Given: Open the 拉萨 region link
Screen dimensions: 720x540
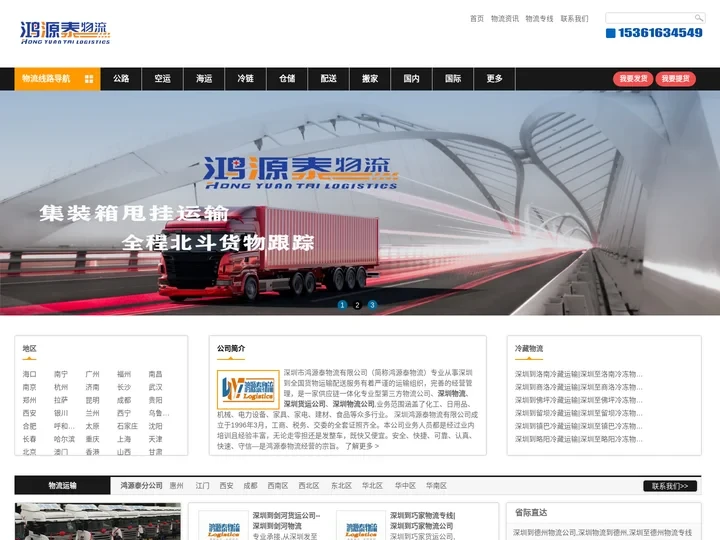Looking at the screenshot, I should click(x=61, y=400).
